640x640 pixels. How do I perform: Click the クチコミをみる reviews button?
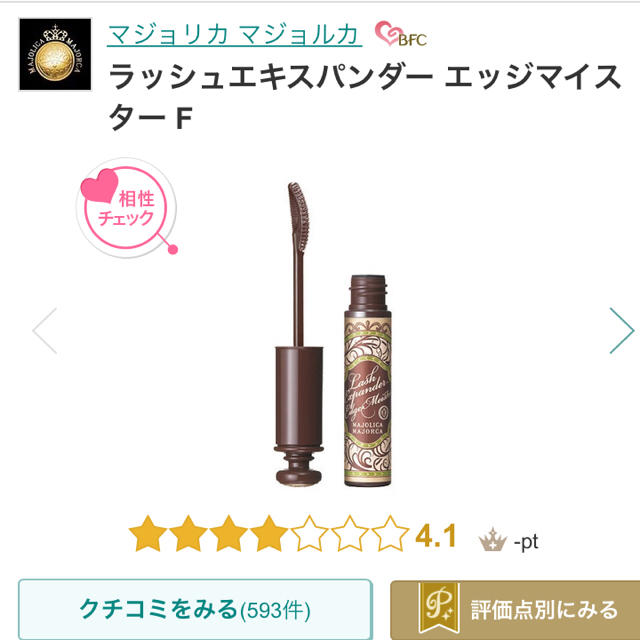point(195,609)
